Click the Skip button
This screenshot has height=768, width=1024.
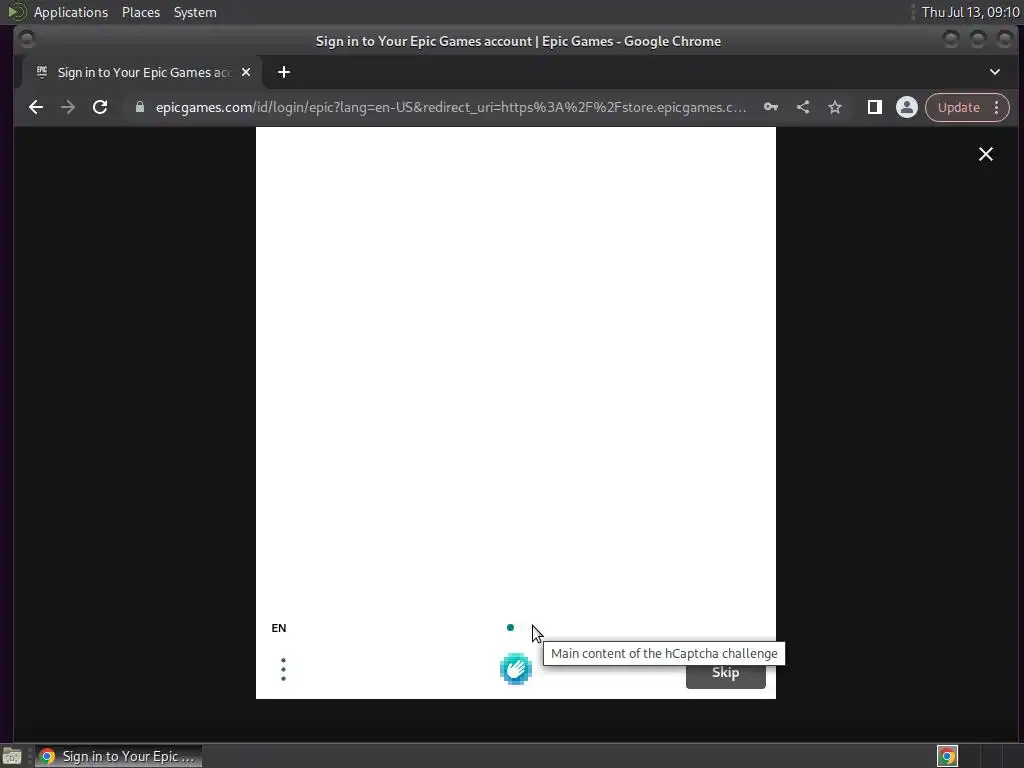click(x=726, y=673)
